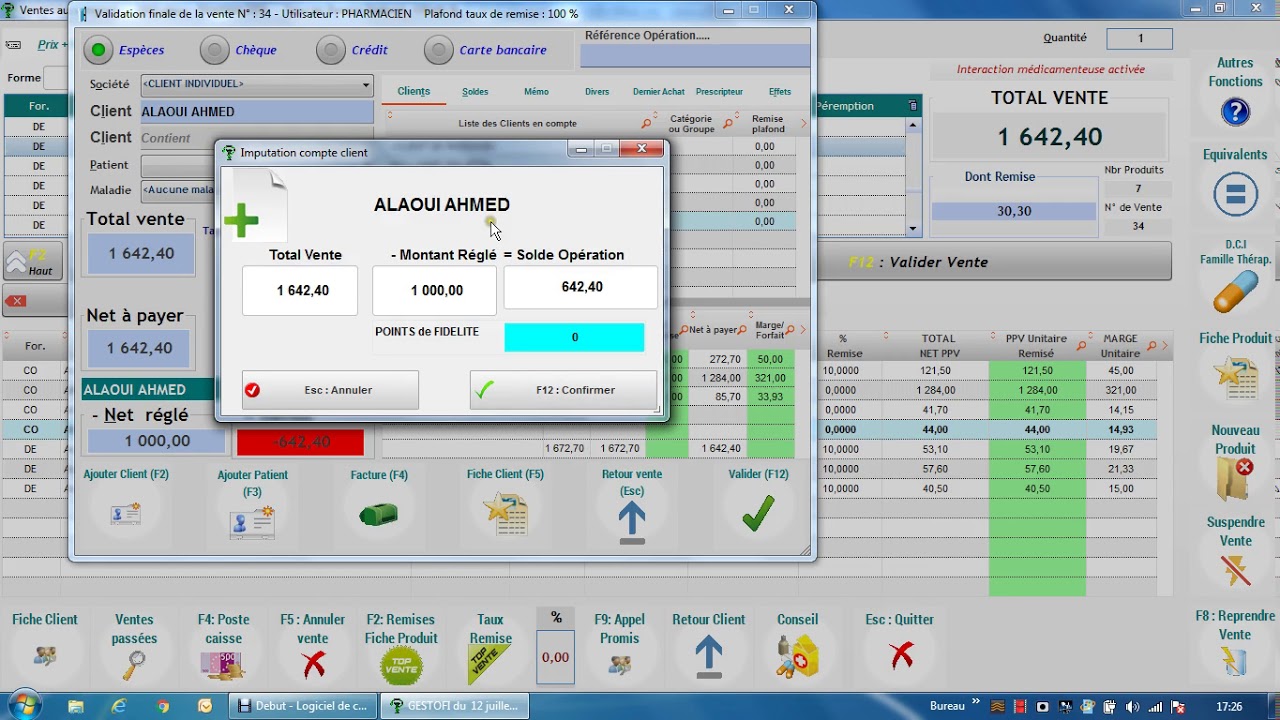Click the Retour vente (Esc) arrow icon
This screenshot has width=1280, height=720.
pyautogui.click(x=632, y=522)
